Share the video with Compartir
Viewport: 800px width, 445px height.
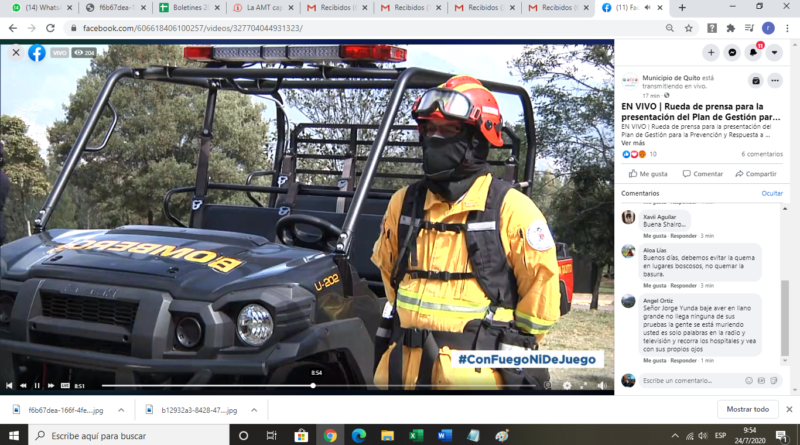[x=756, y=174]
